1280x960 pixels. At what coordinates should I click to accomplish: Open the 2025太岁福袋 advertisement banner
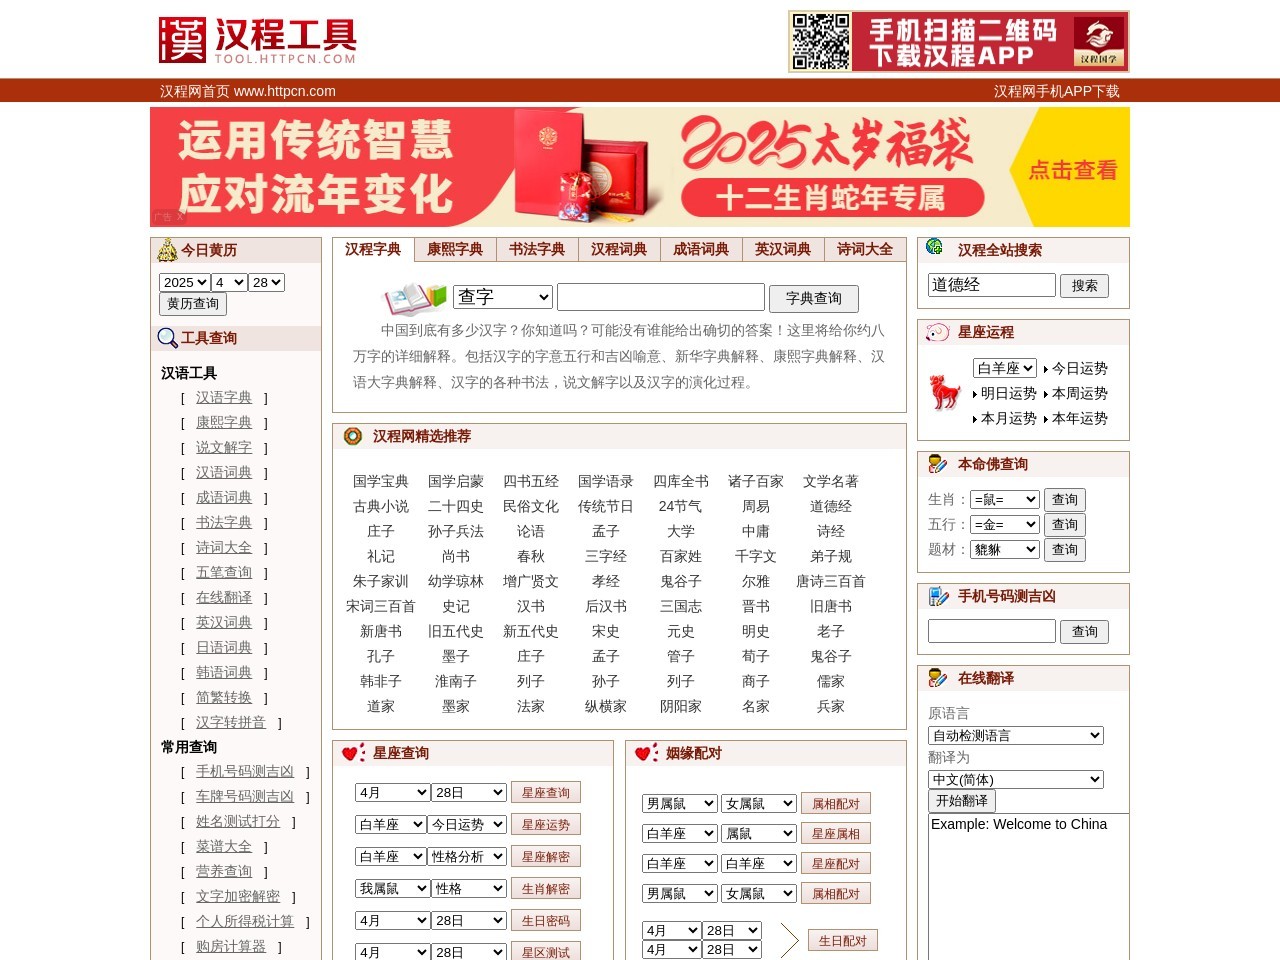pyautogui.click(x=640, y=167)
